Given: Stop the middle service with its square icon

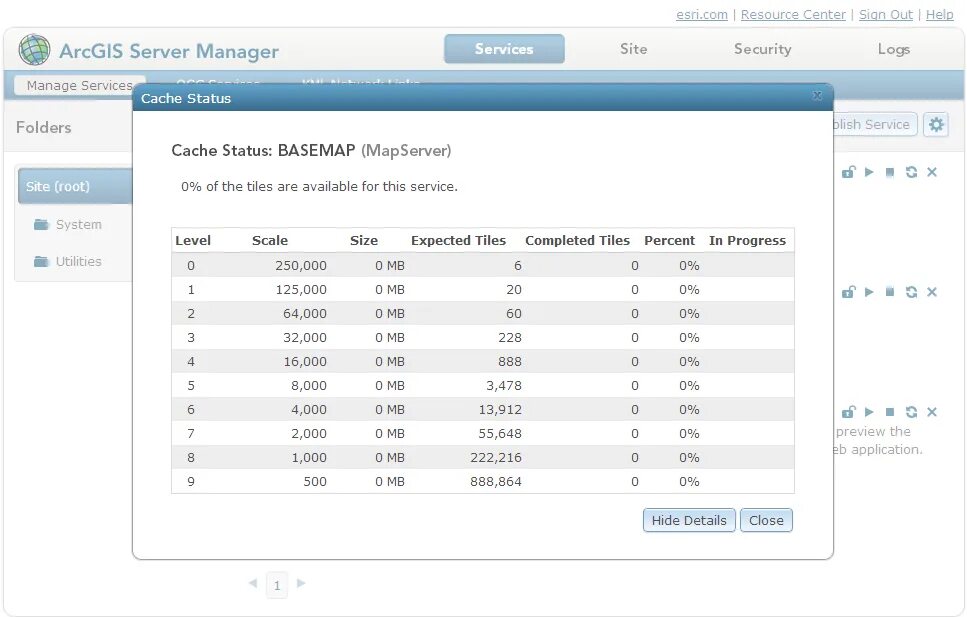Looking at the screenshot, I should pos(890,292).
